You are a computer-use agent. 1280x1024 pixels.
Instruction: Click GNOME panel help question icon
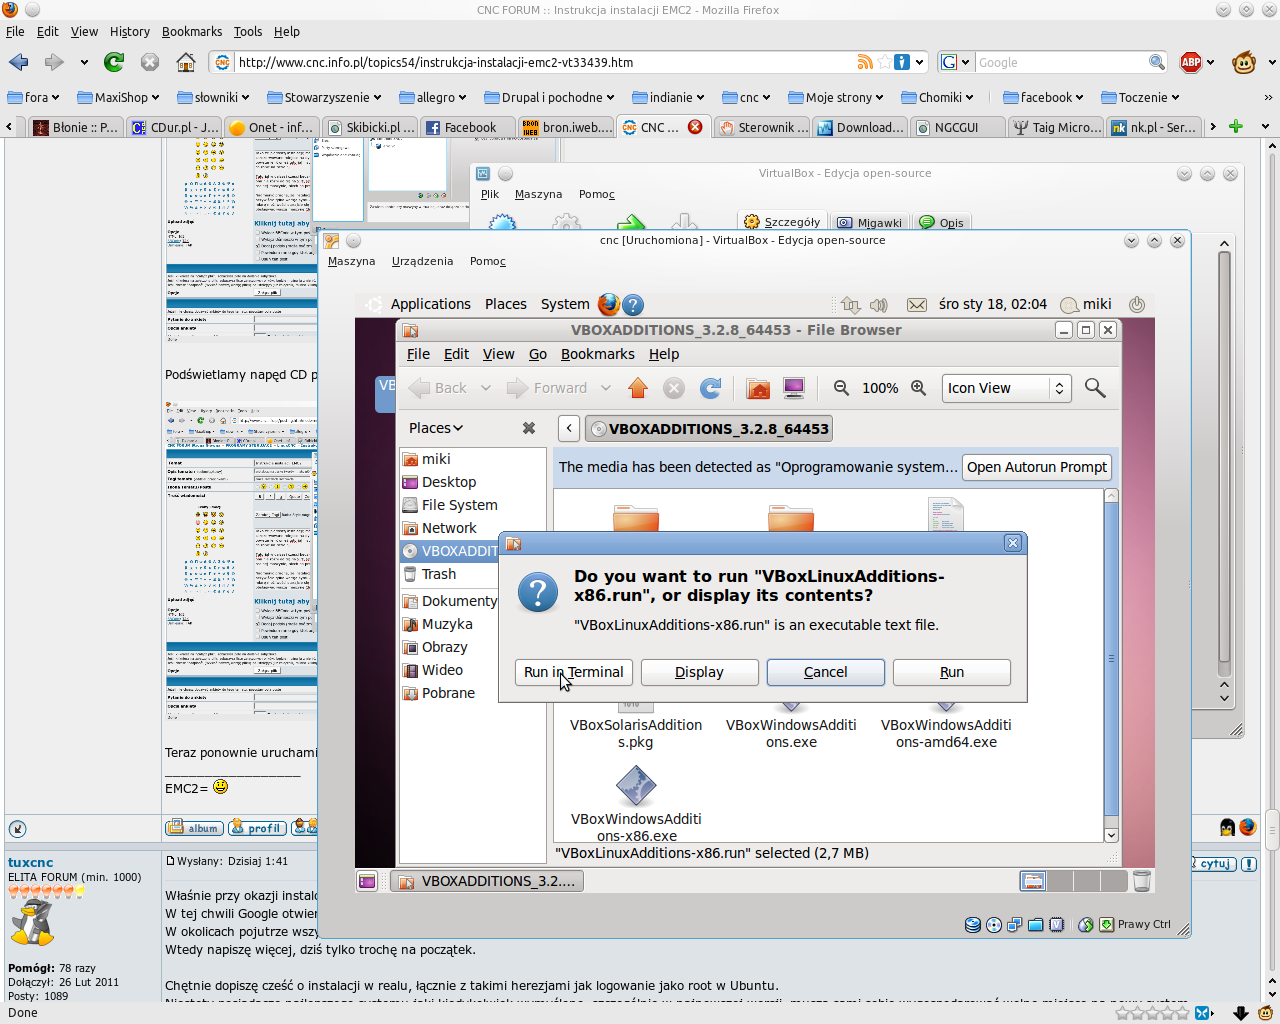tap(633, 304)
